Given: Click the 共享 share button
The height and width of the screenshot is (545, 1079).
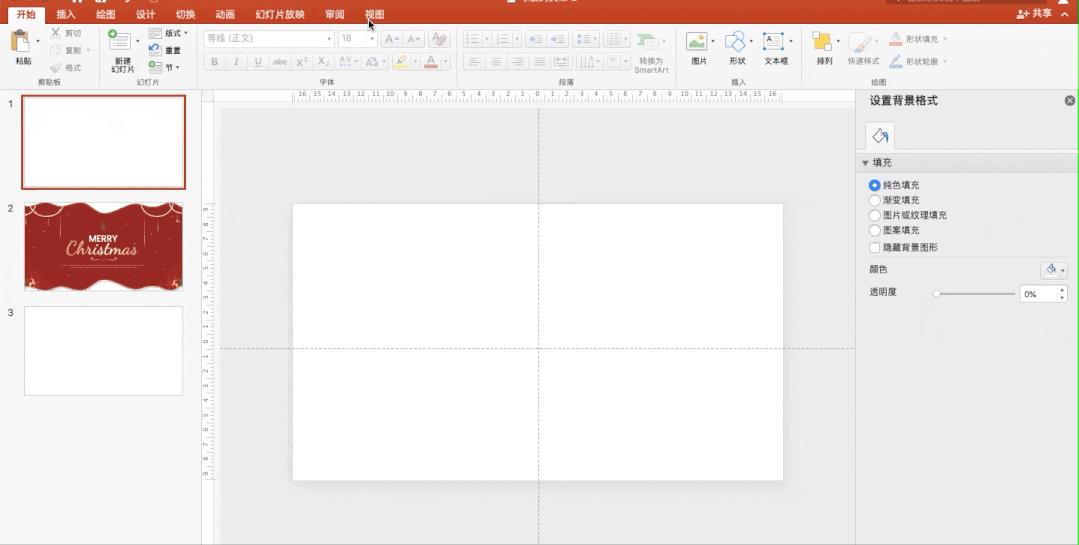Looking at the screenshot, I should coord(1034,13).
